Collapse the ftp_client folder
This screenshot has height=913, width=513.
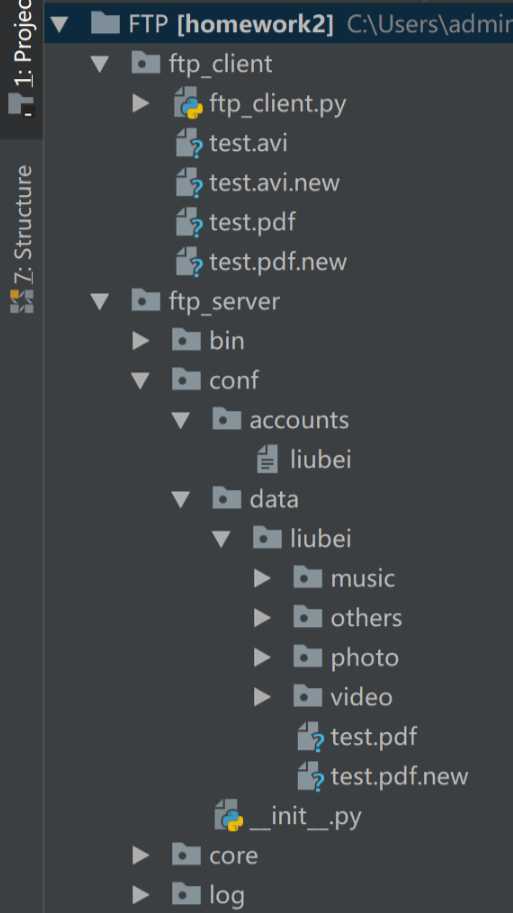pyautogui.click(x=100, y=63)
